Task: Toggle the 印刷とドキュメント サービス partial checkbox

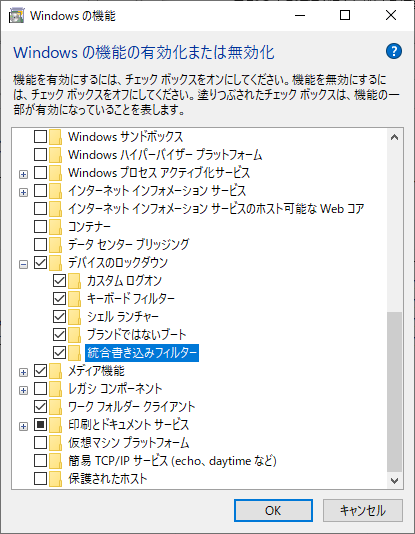Action: (41, 425)
